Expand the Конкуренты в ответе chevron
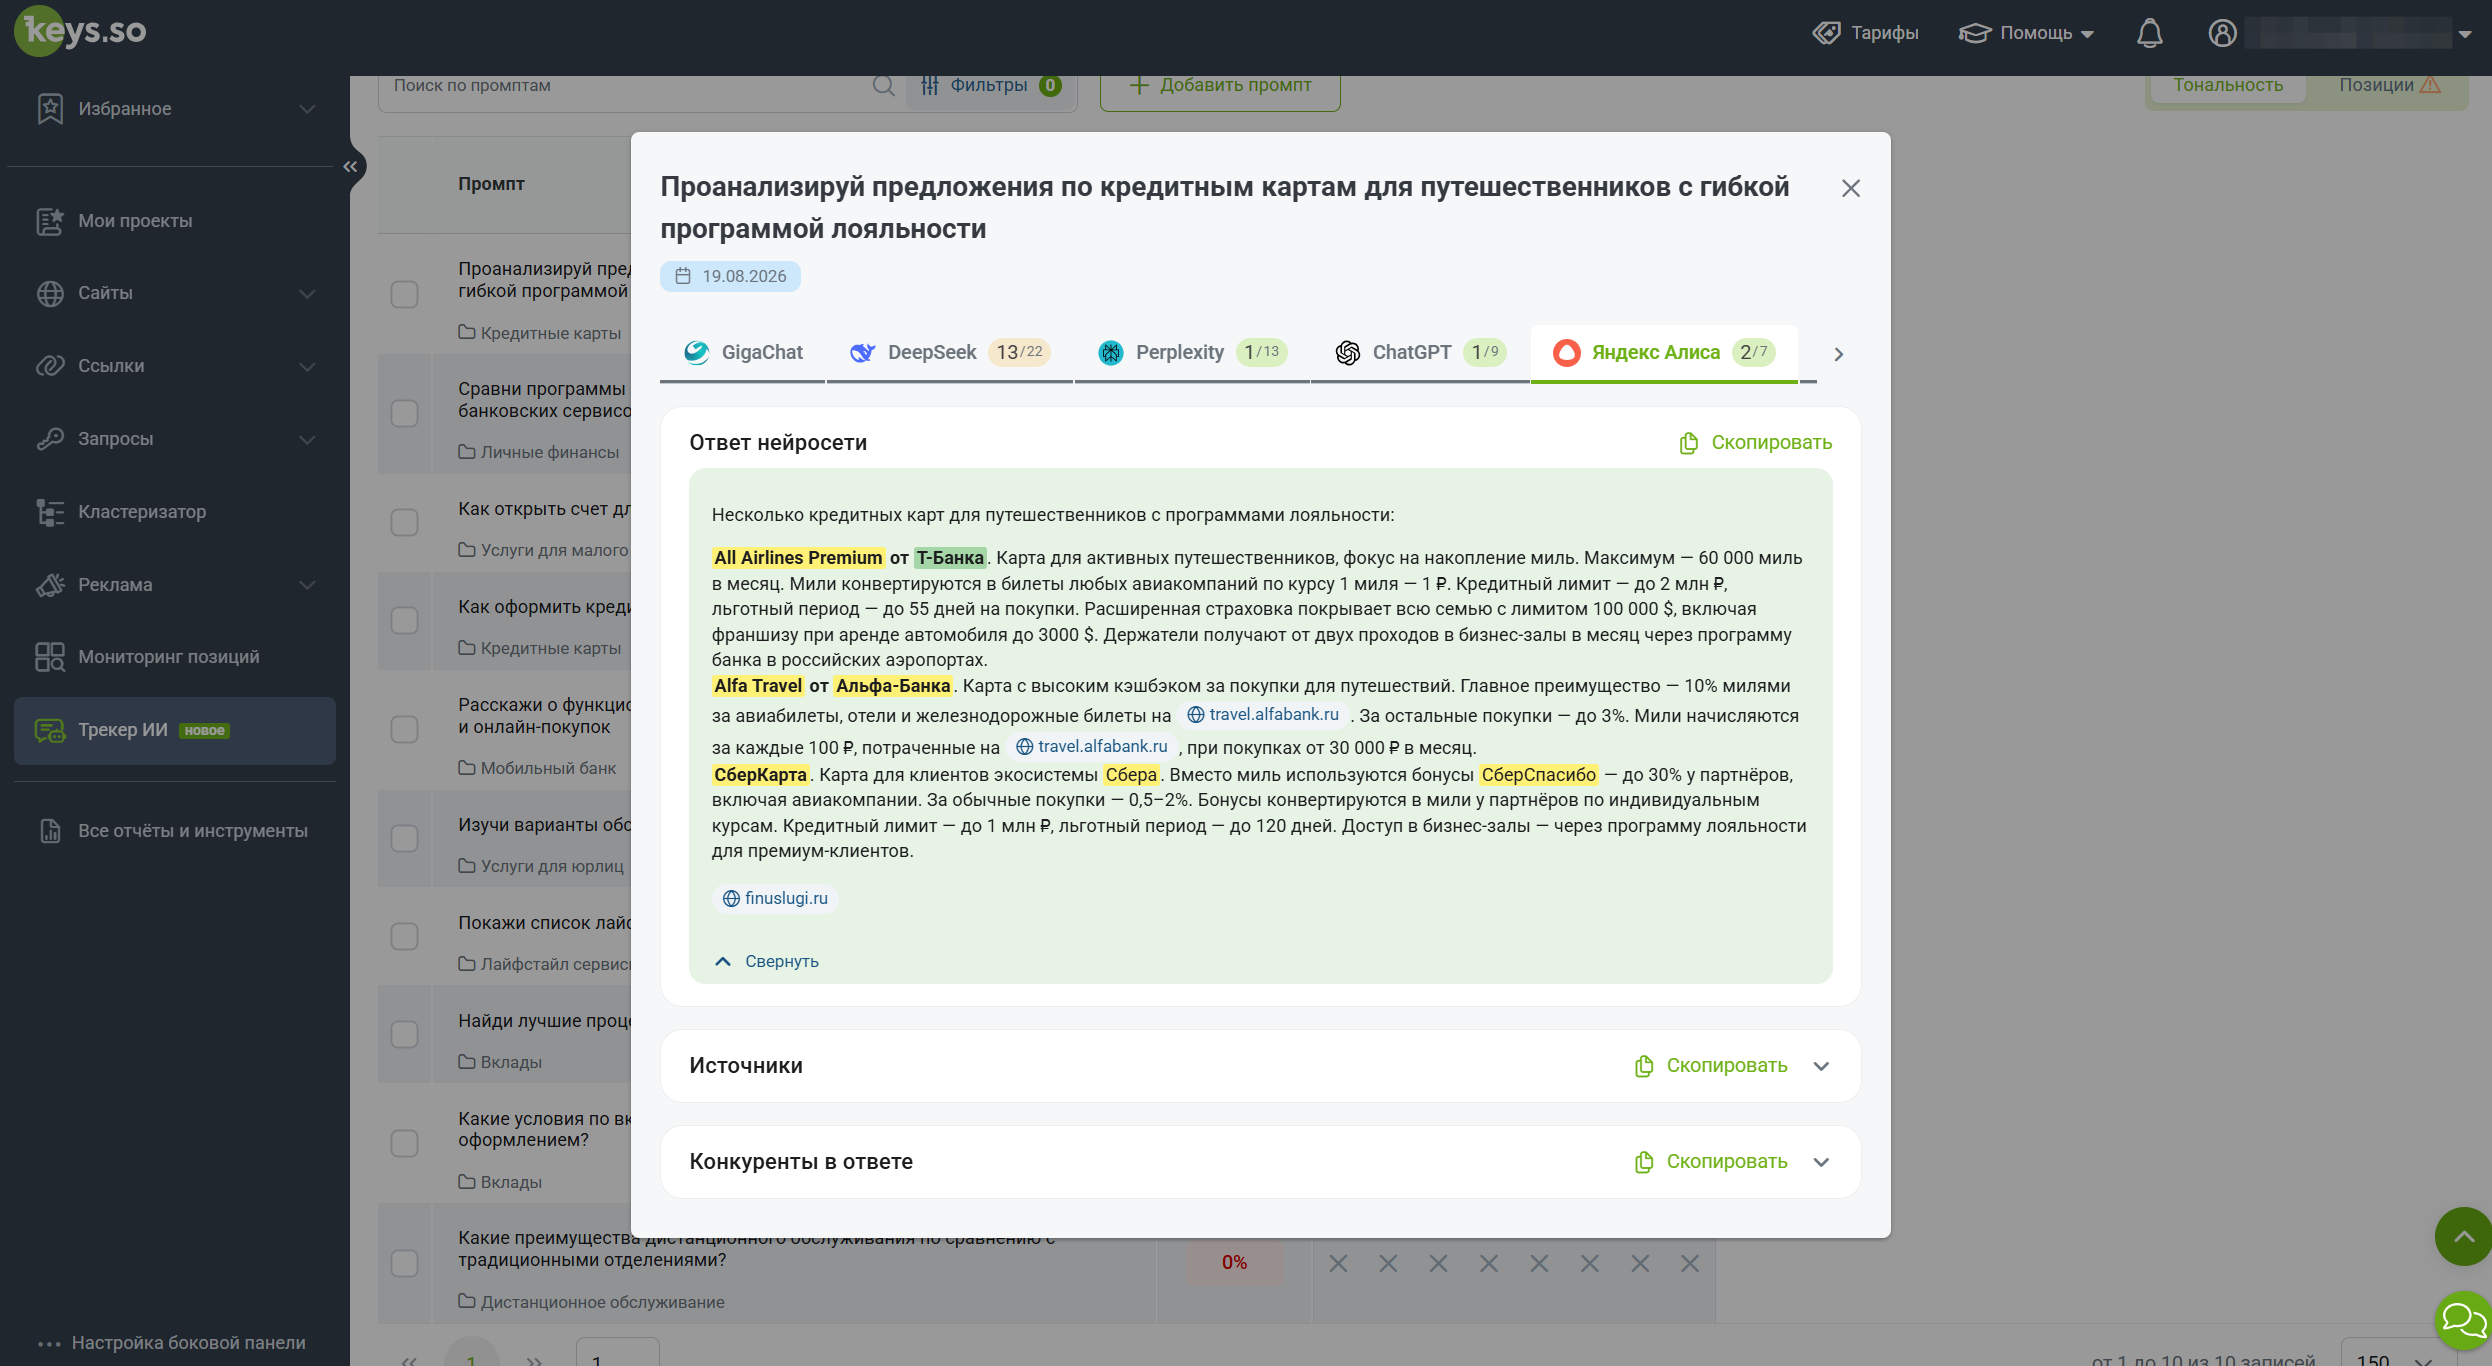Screen dimensions: 2492x1366 point(1821,1162)
